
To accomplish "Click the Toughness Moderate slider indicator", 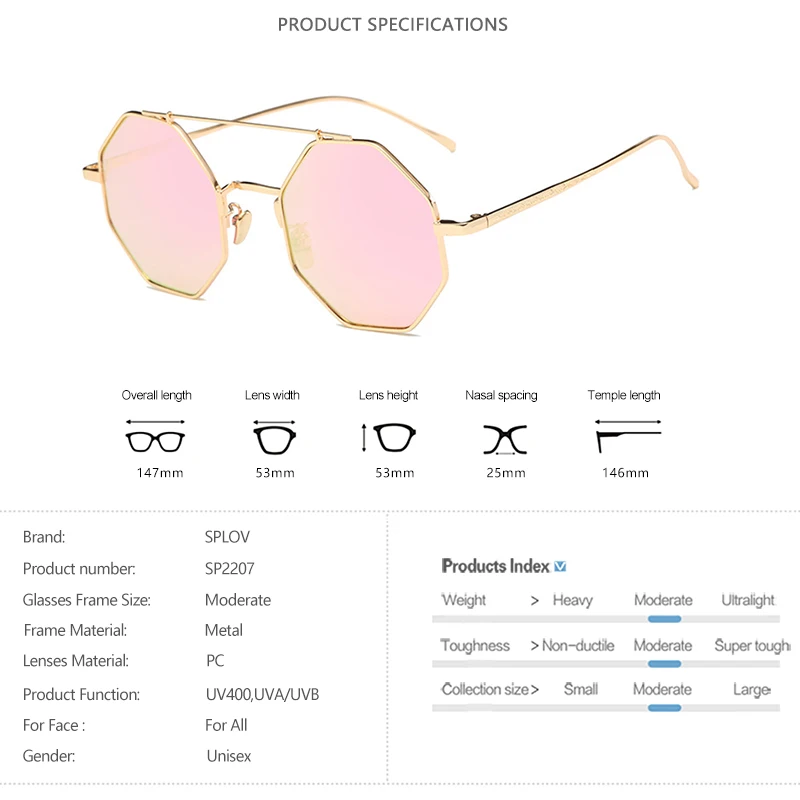I will pos(663,663).
